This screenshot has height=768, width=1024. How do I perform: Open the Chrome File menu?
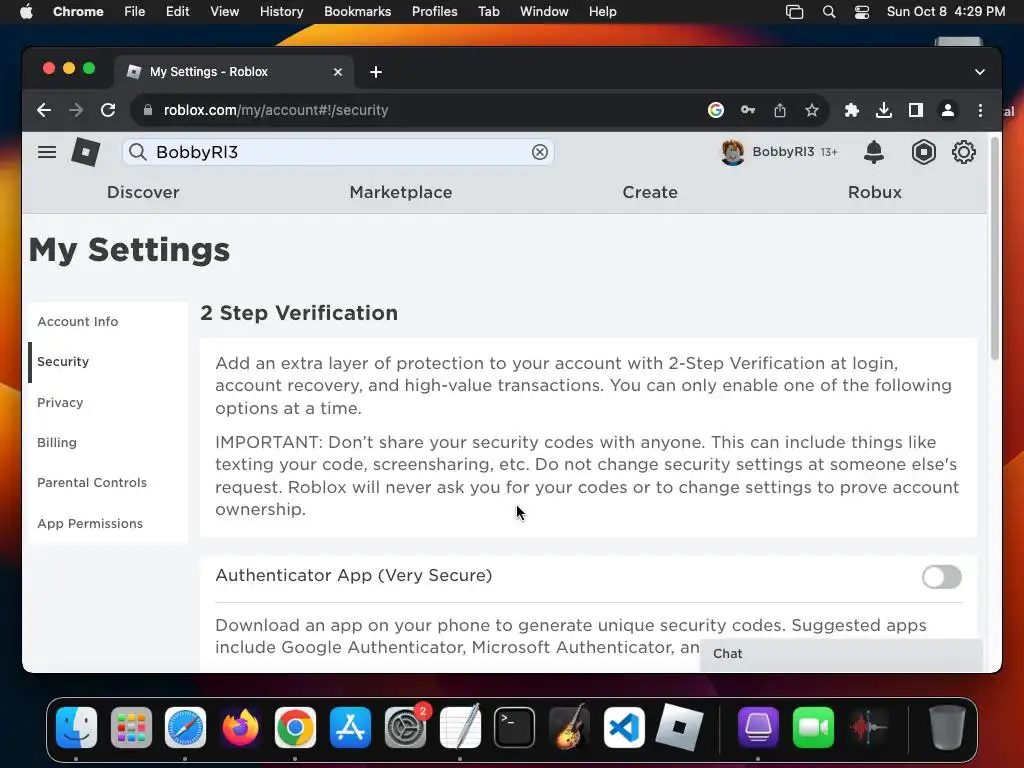135,12
